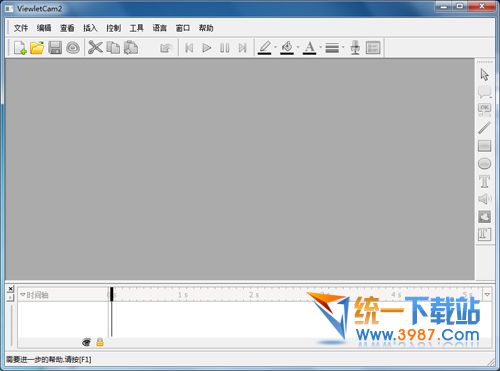Click the New project icon
This screenshot has width=500, height=371.
click(x=20, y=48)
